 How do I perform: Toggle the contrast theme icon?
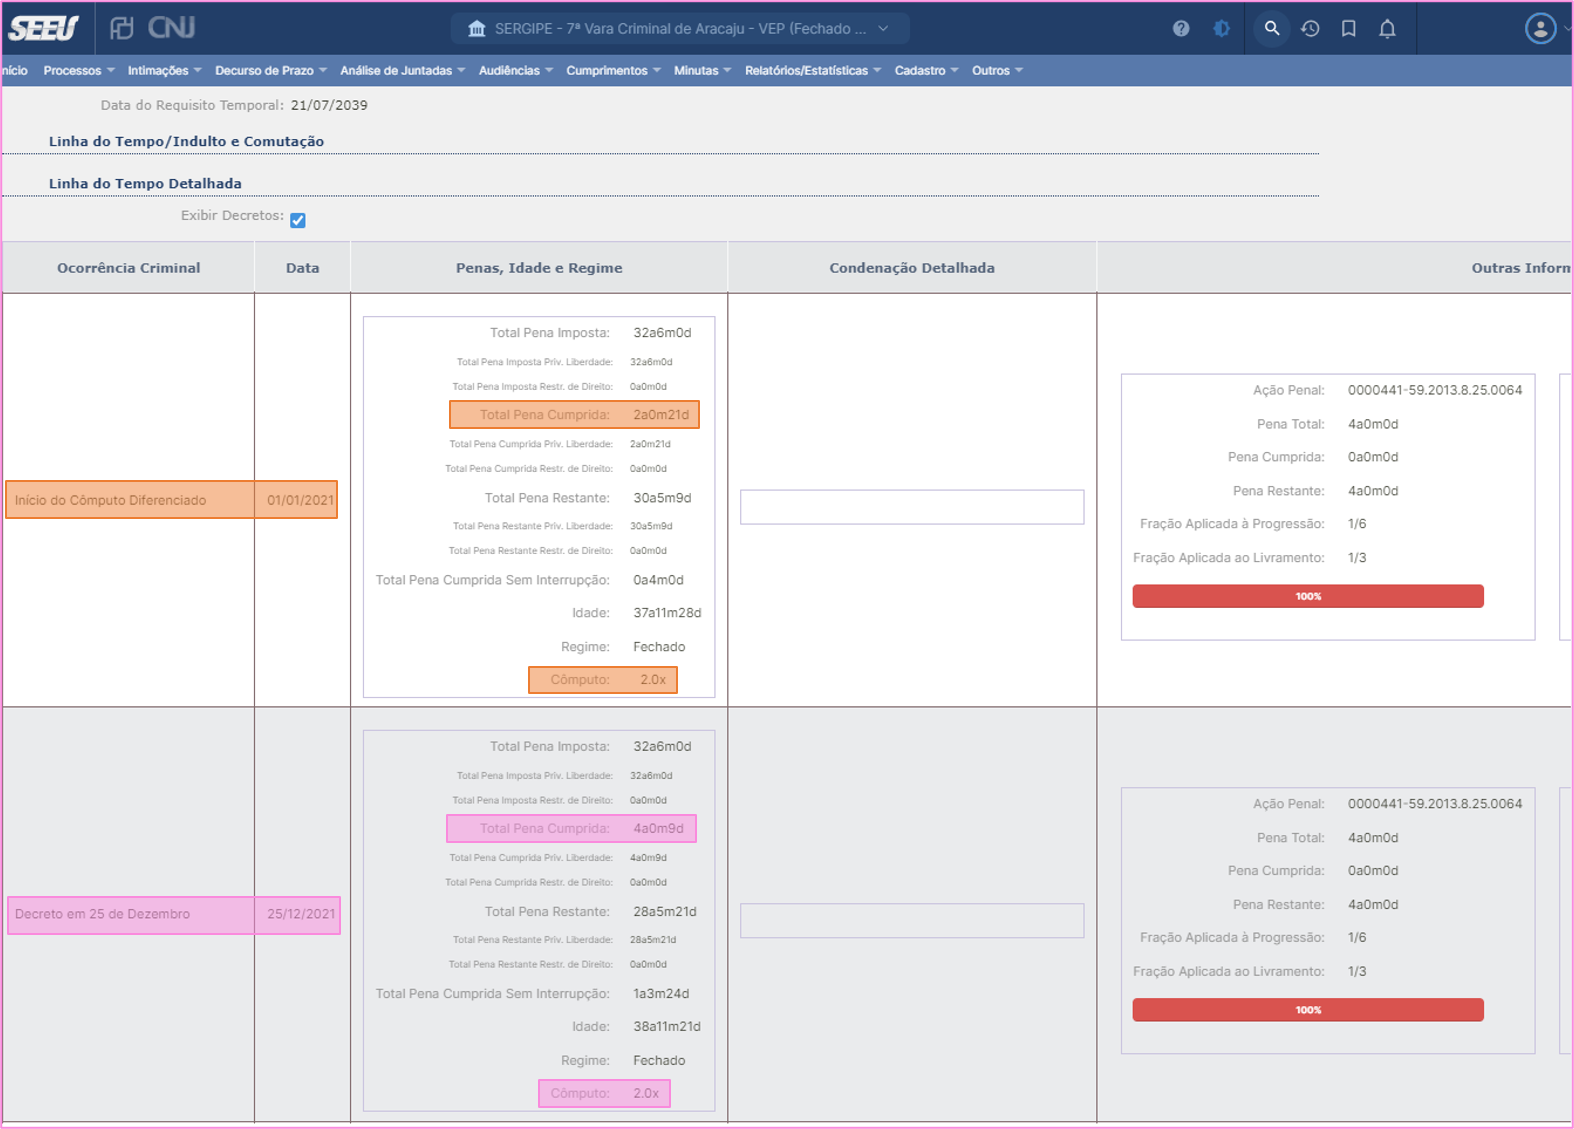(1222, 29)
